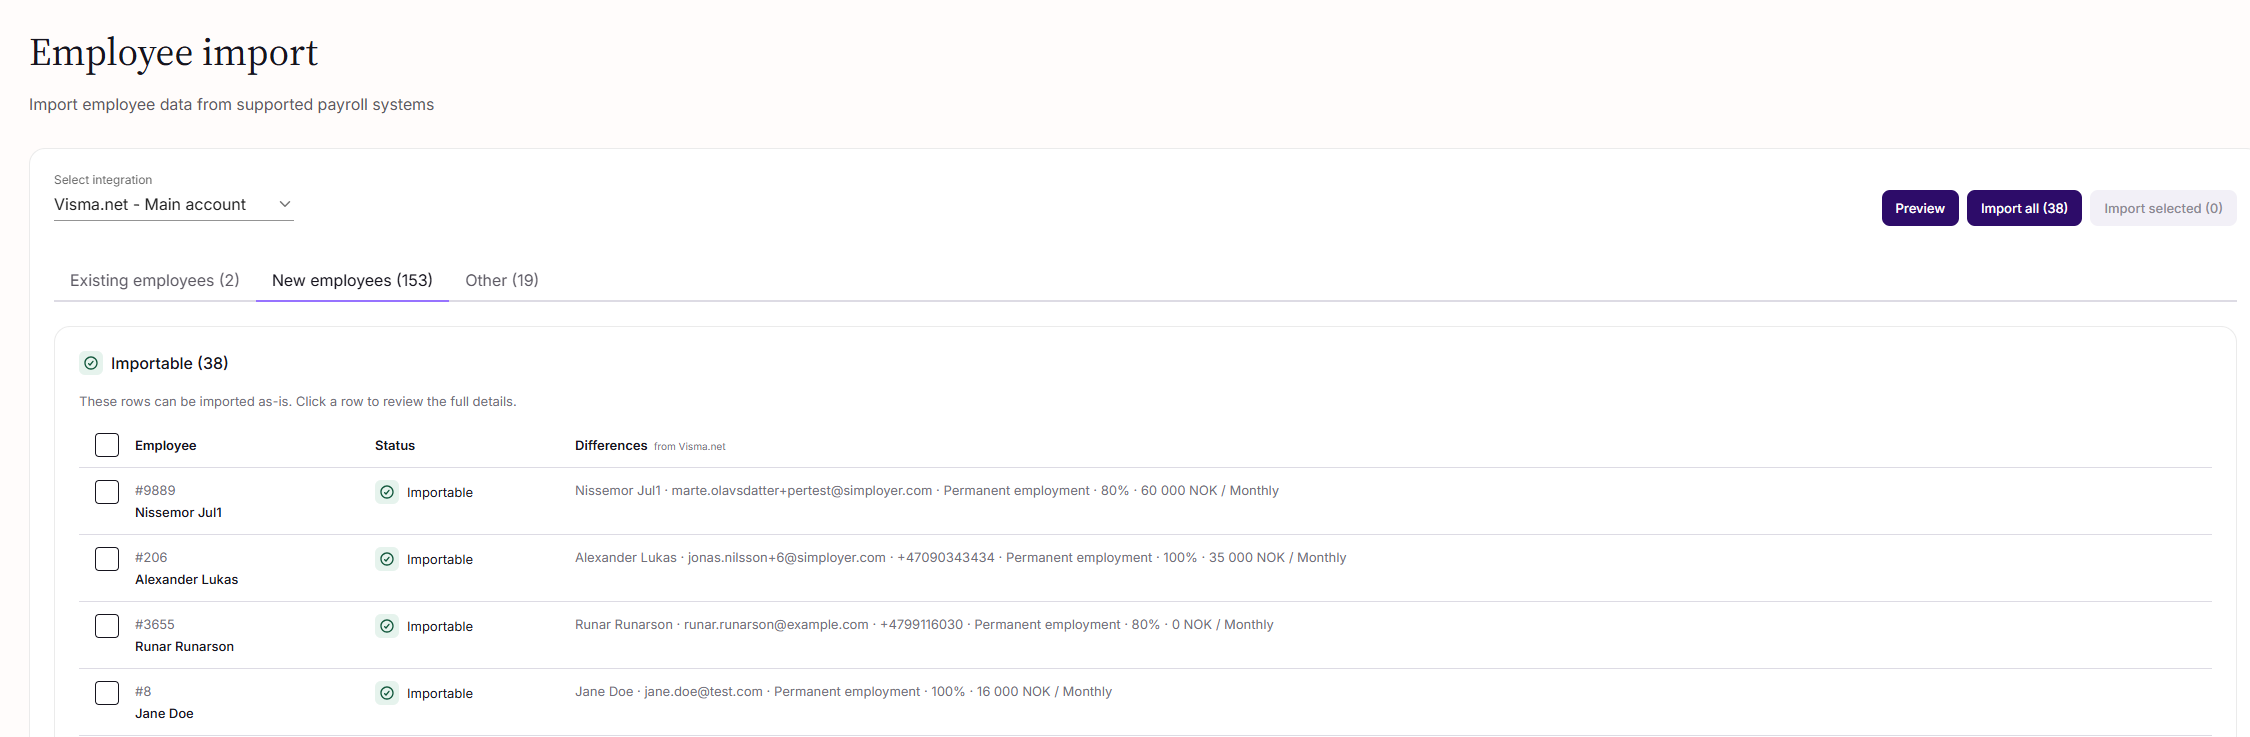Viewport: 2250px width, 737px height.
Task: Tick the checkbox for Runar Runarson
Action: pyautogui.click(x=107, y=626)
